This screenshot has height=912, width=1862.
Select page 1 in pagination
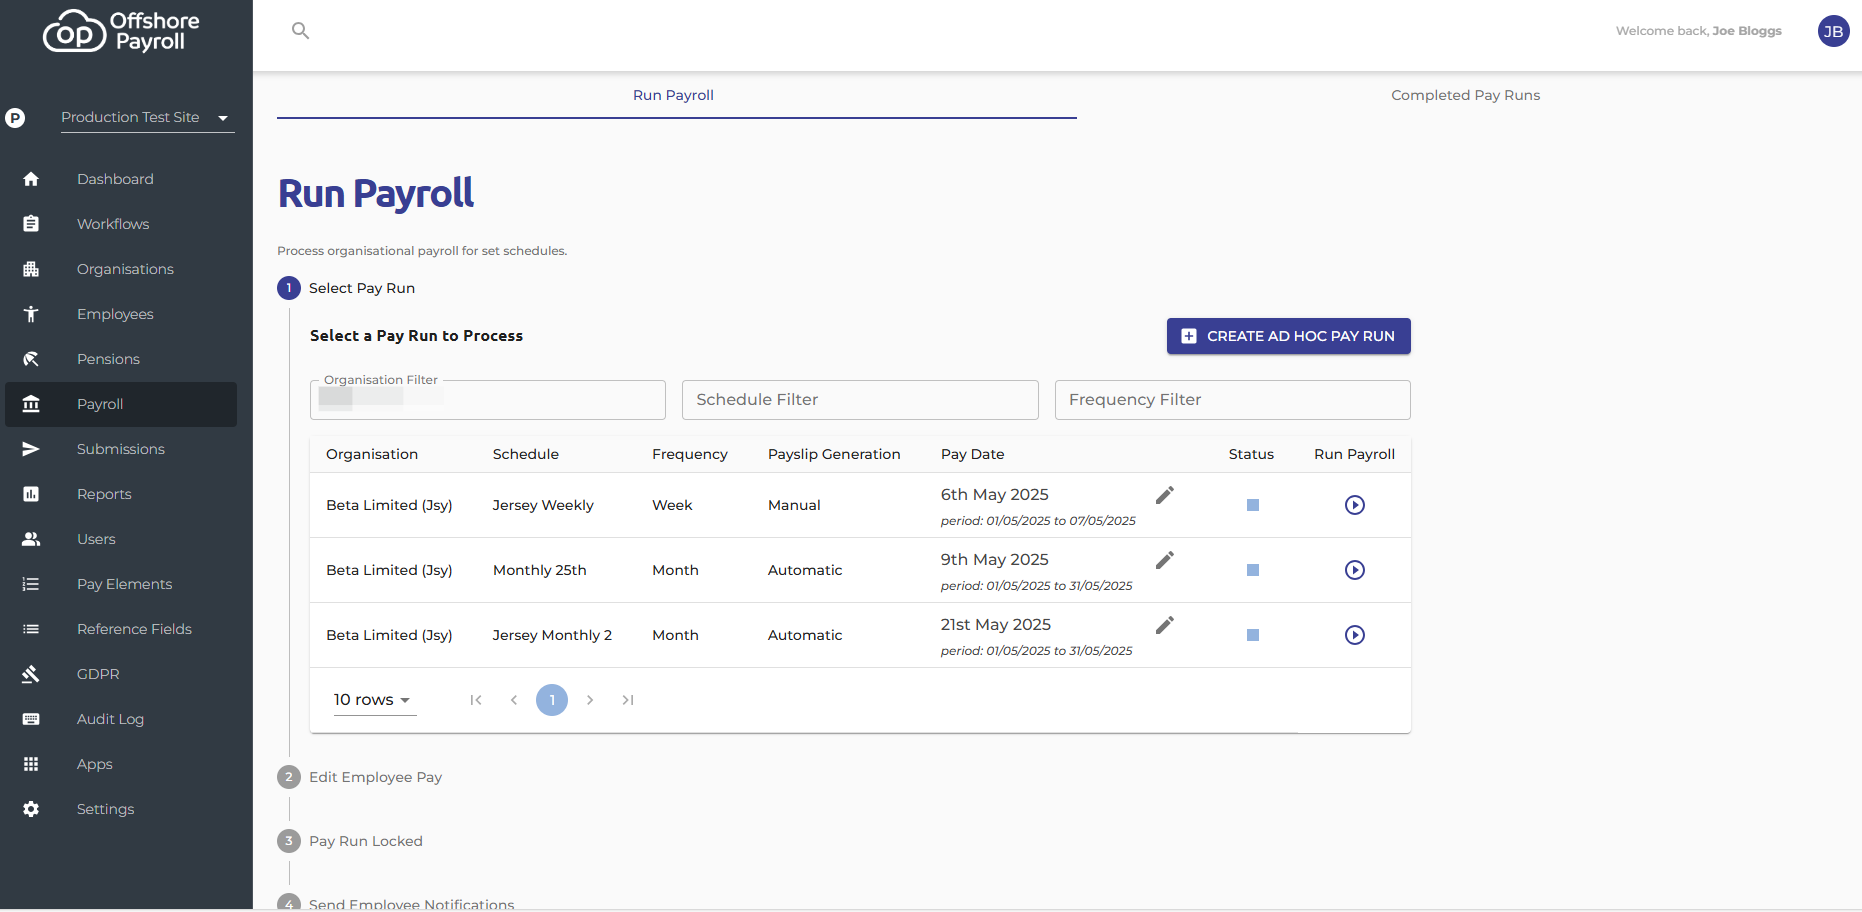point(552,700)
